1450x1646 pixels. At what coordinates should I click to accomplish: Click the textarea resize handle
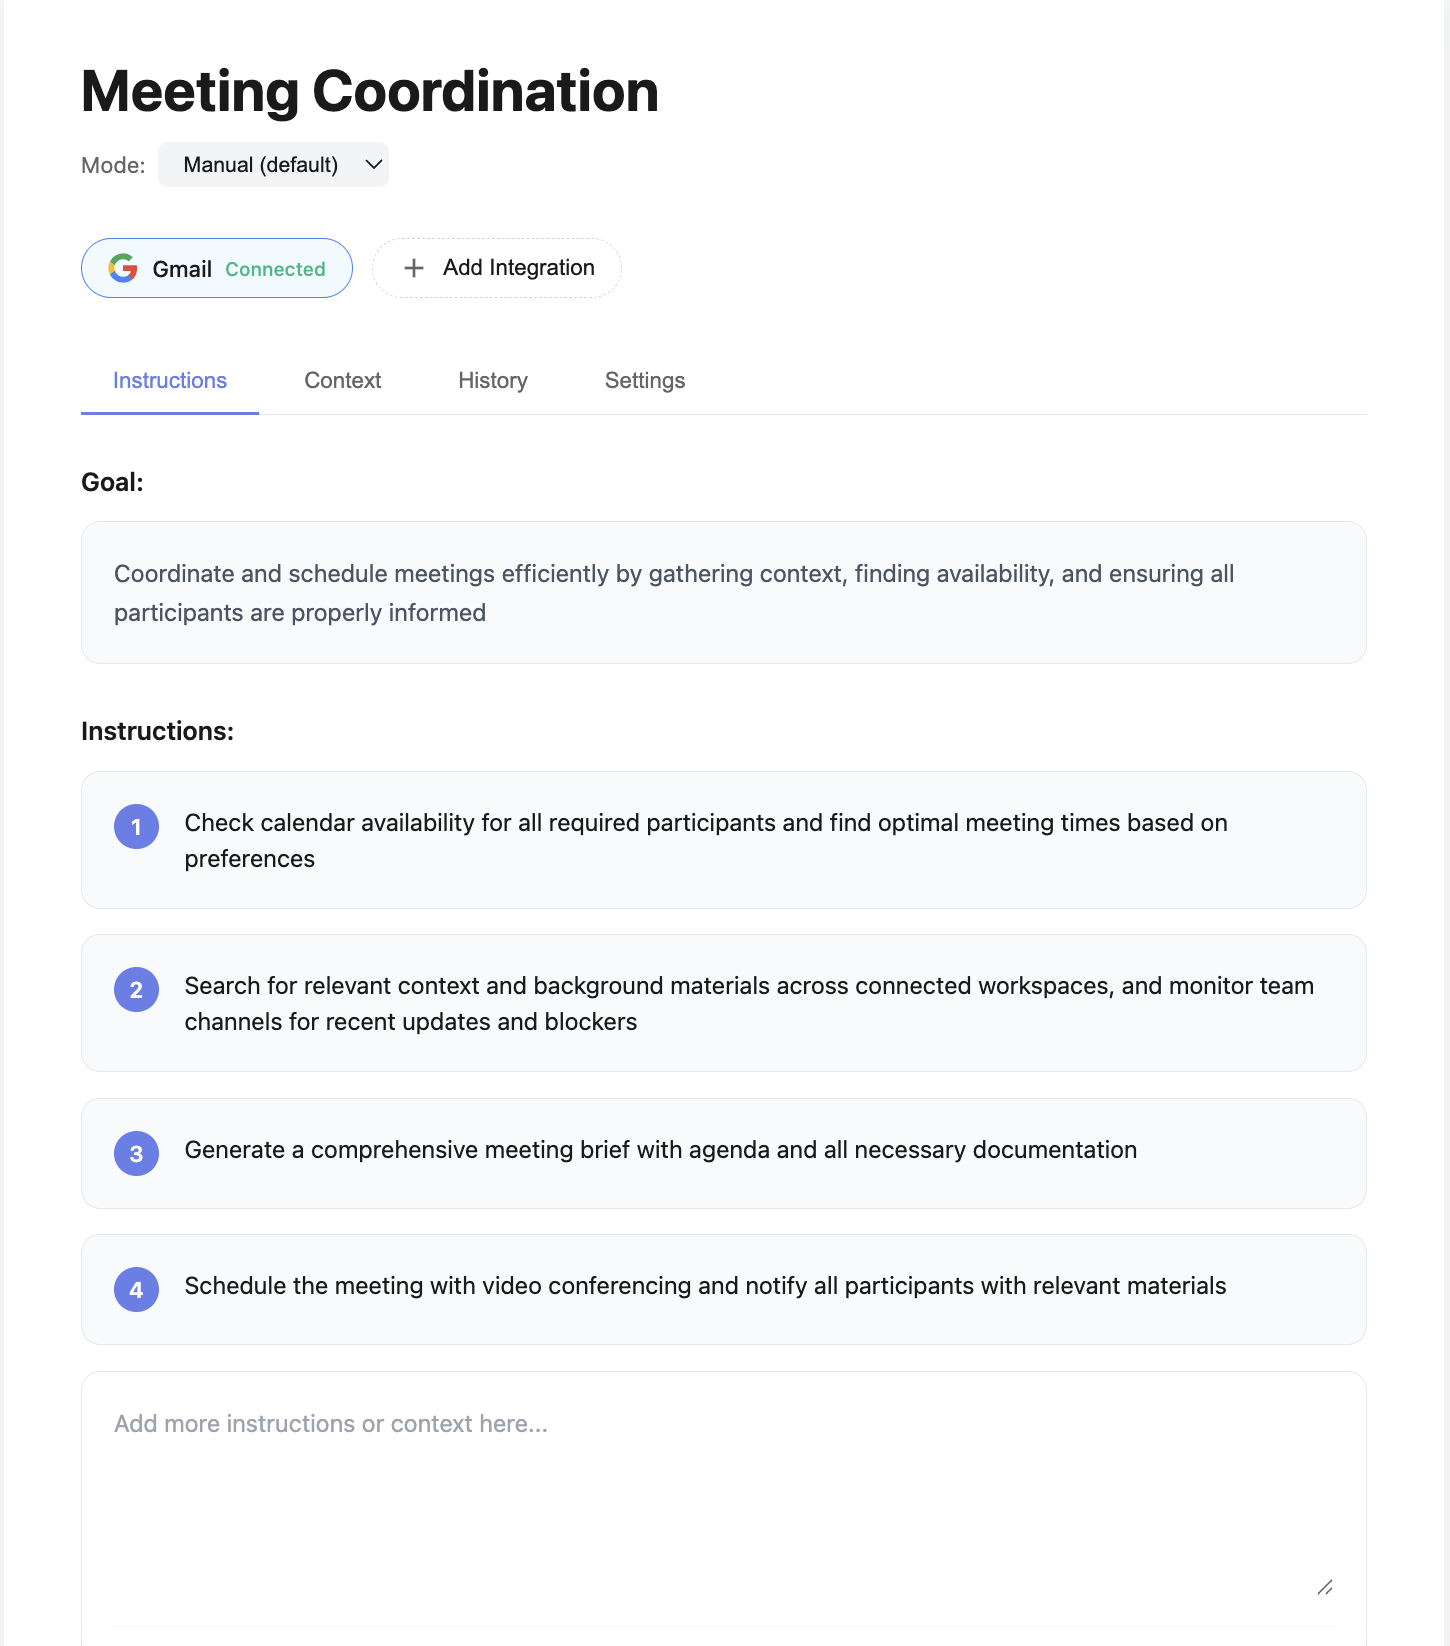[1325, 1587]
